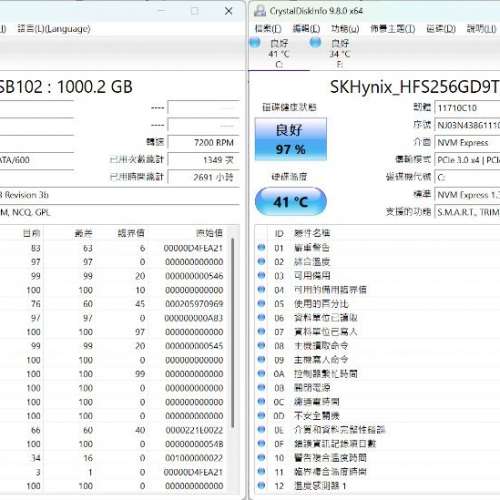Click status dot for attribute 12

tap(261, 485)
